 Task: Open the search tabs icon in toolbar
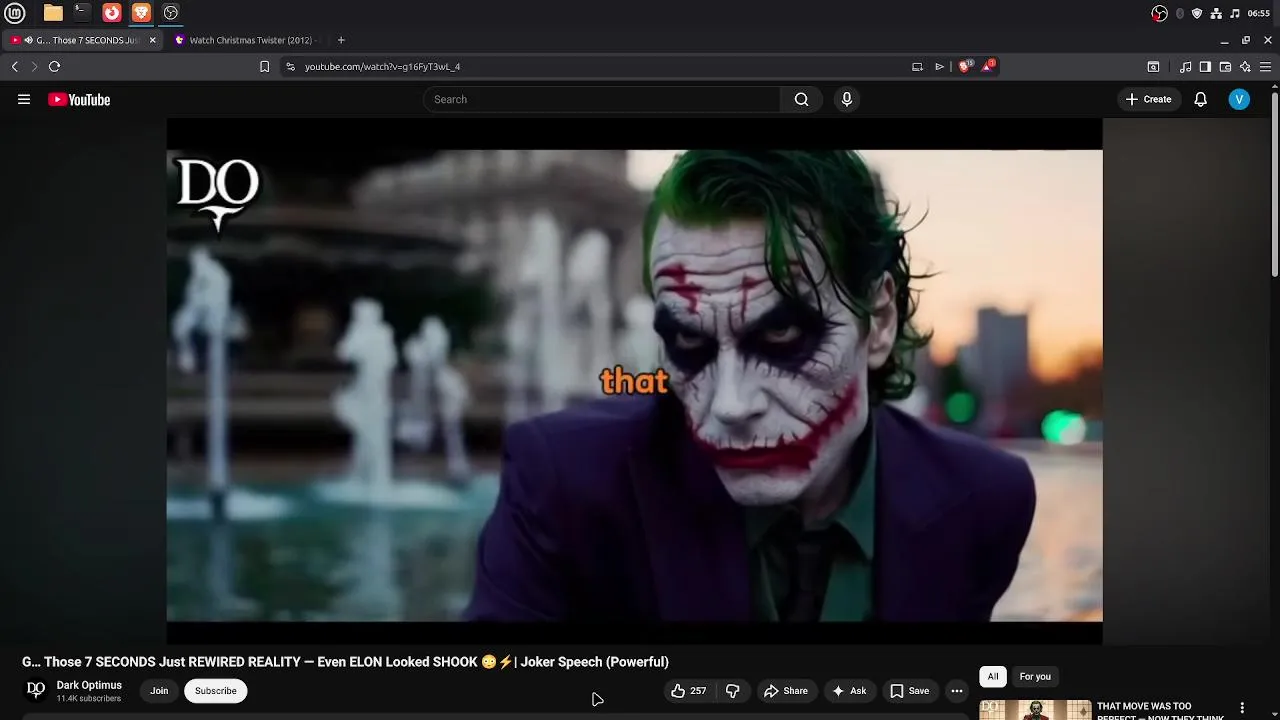point(1153,67)
